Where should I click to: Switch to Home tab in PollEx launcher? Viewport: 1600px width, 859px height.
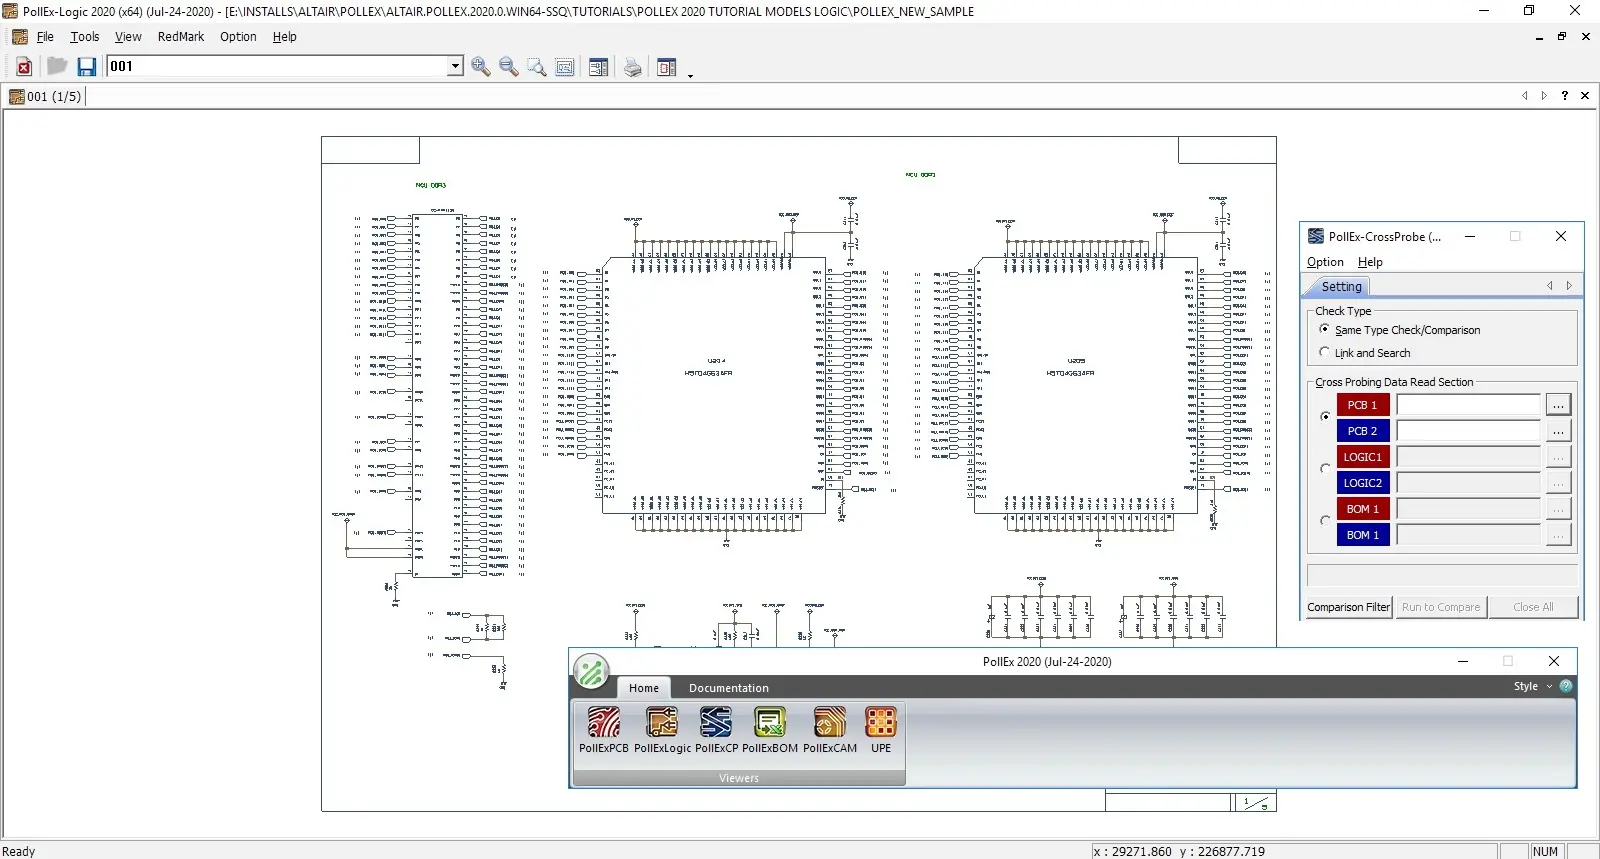[x=644, y=688]
